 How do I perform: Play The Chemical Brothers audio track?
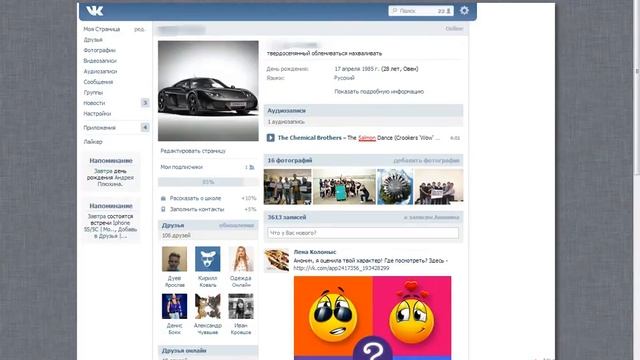click(x=271, y=138)
